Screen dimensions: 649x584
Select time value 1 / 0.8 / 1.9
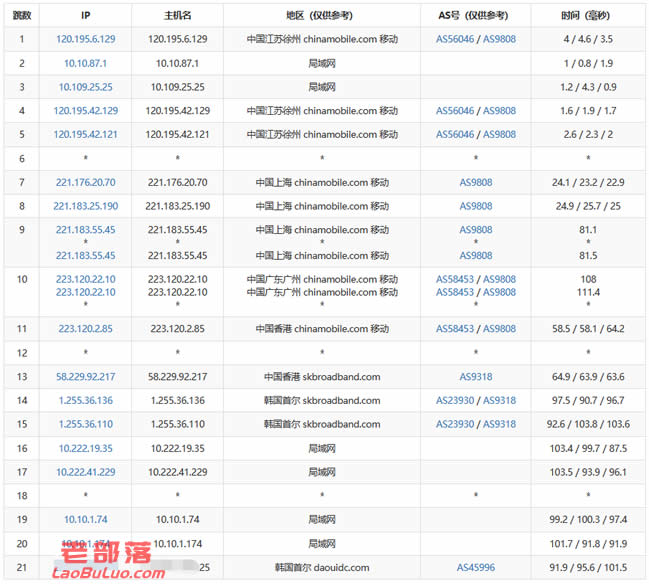[588, 63]
